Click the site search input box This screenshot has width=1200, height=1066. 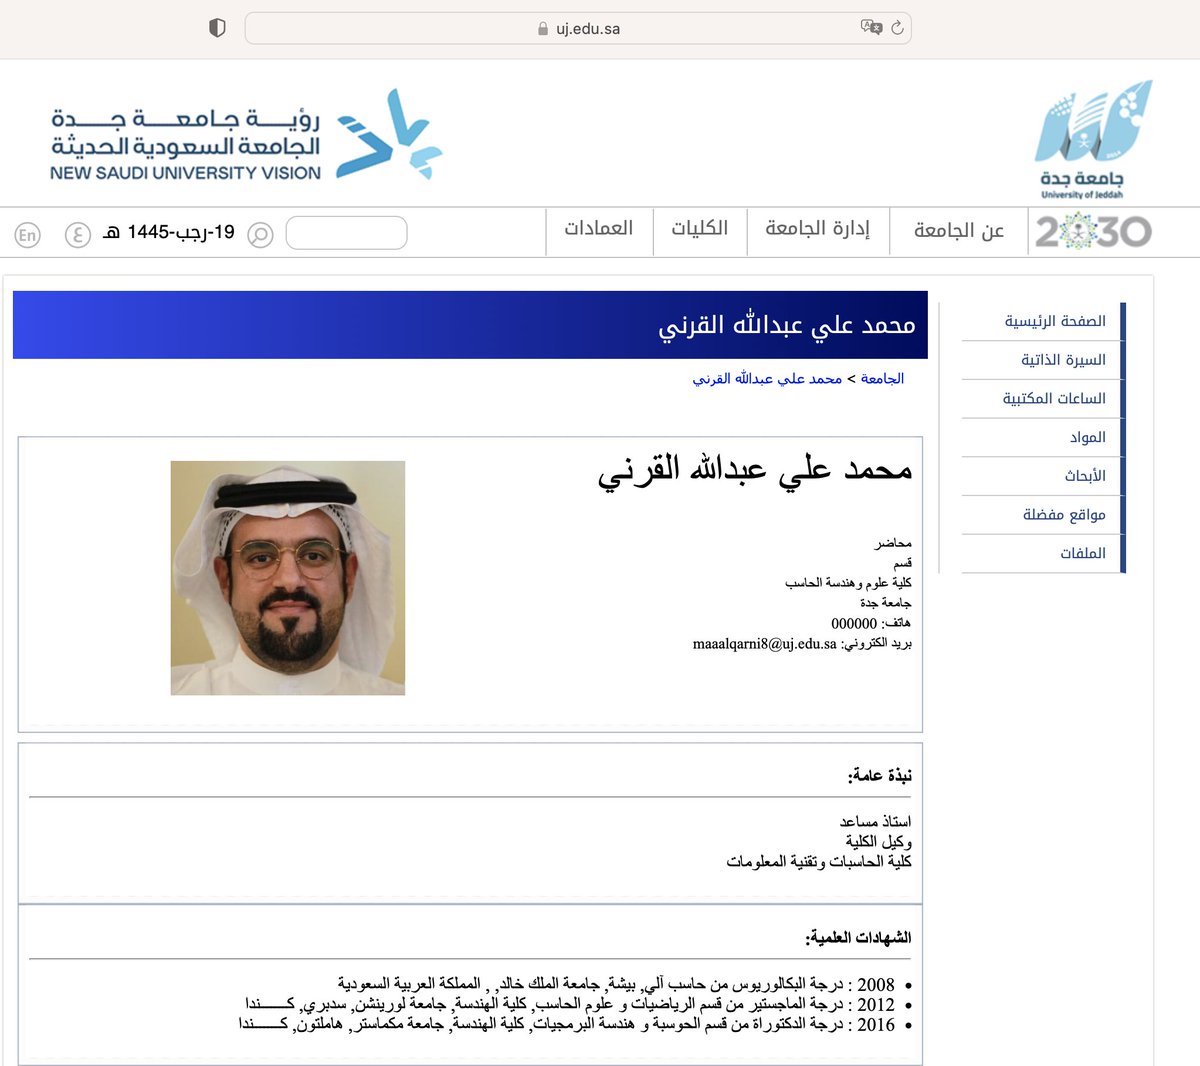pos(346,233)
